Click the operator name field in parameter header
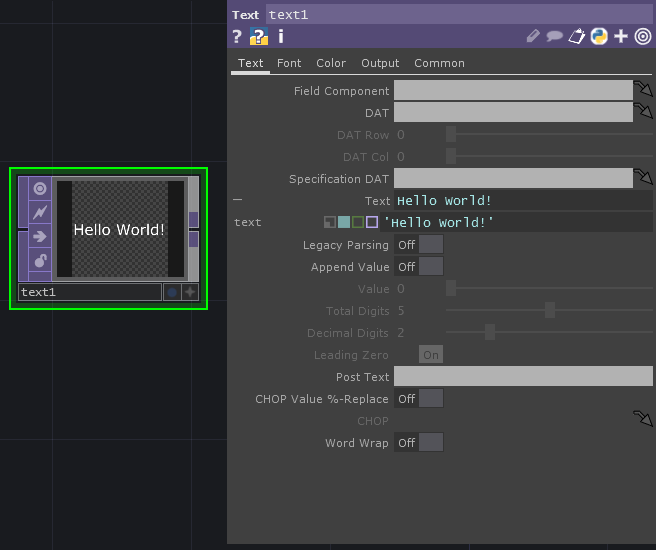The image size is (656, 550). click(x=459, y=15)
